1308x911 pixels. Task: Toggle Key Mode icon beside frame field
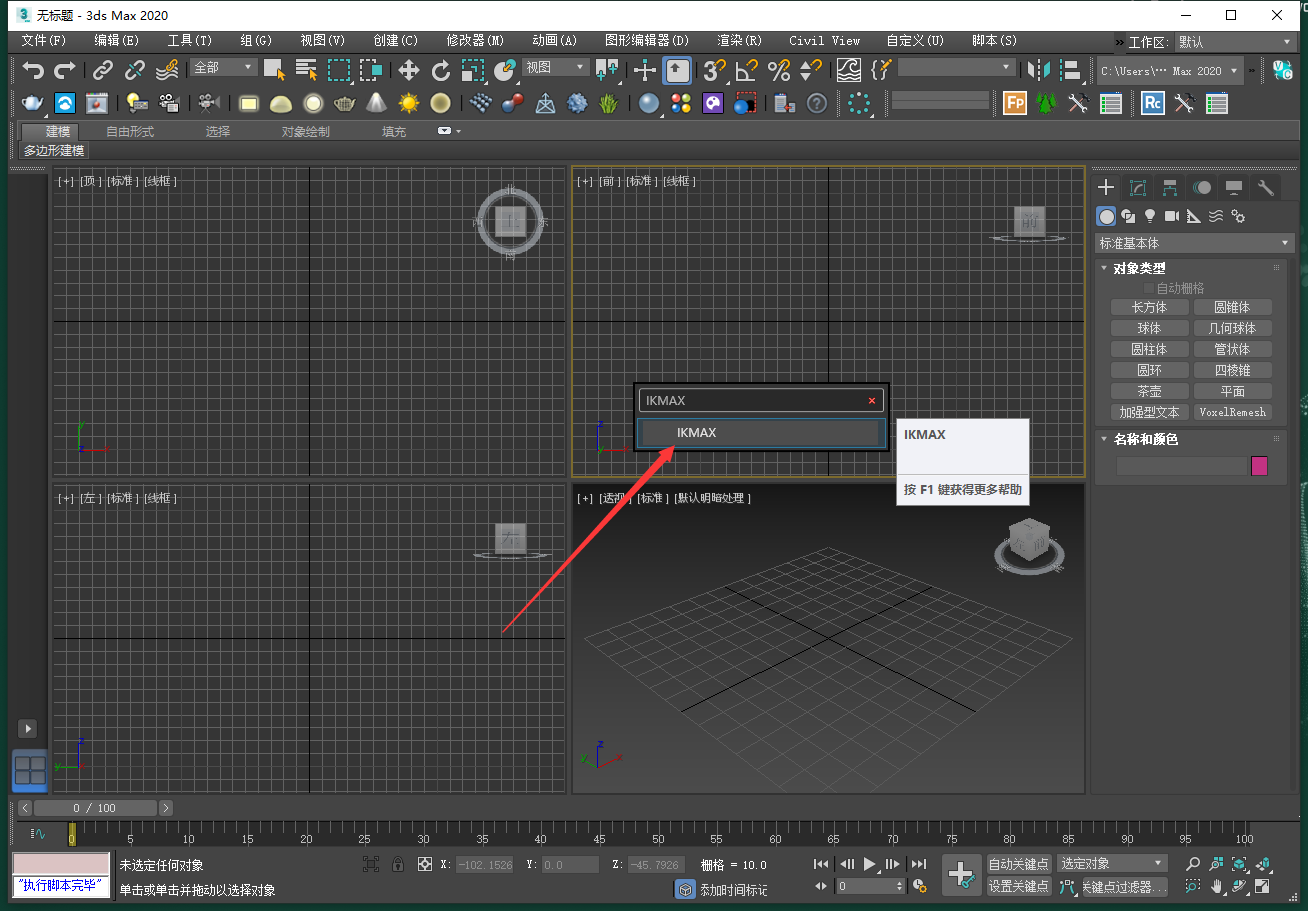(x=821, y=886)
